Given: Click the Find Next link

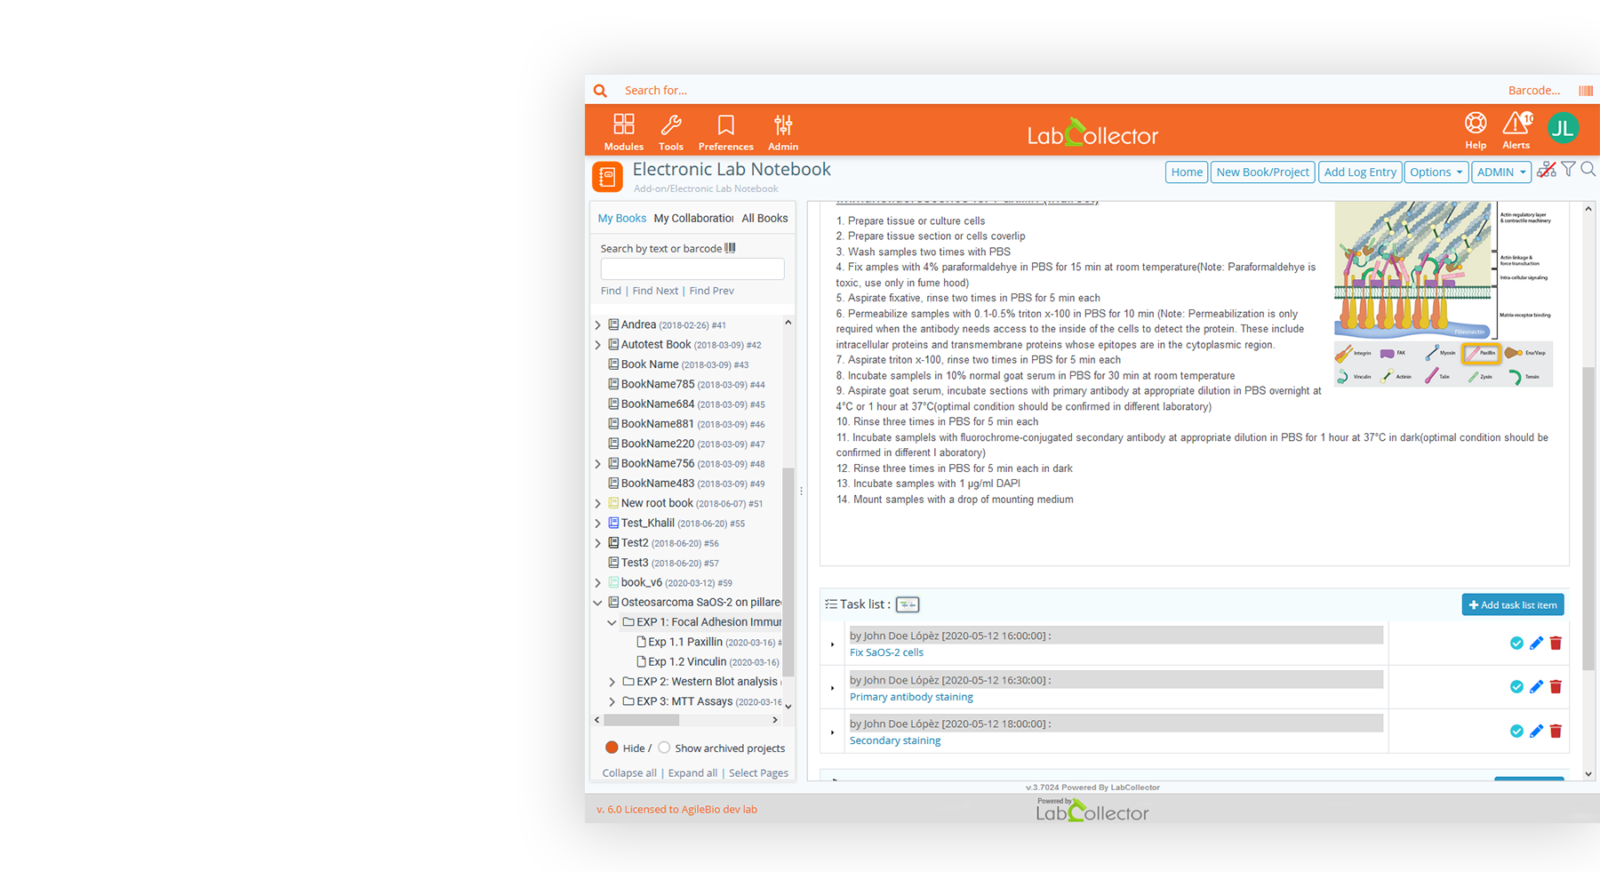Looking at the screenshot, I should click(655, 291).
